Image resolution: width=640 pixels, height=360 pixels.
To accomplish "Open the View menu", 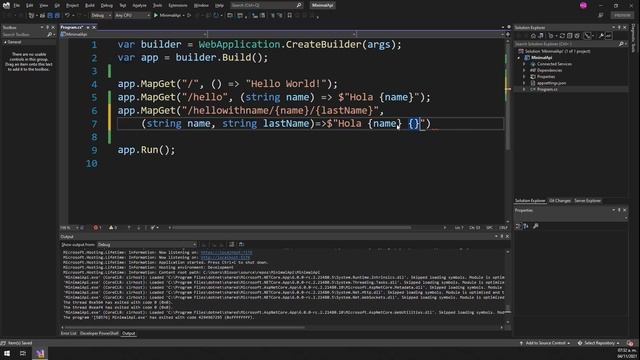I will pos(44,5).
